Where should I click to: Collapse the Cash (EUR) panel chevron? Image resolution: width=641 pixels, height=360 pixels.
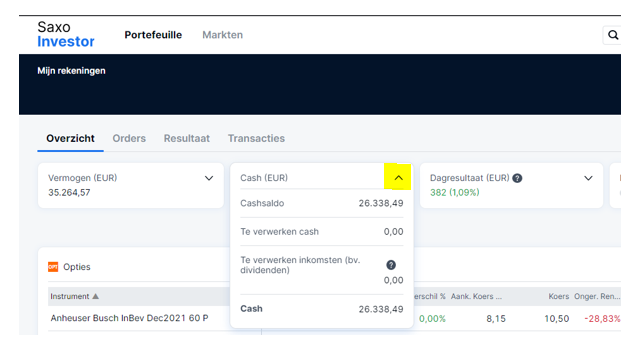398,178
